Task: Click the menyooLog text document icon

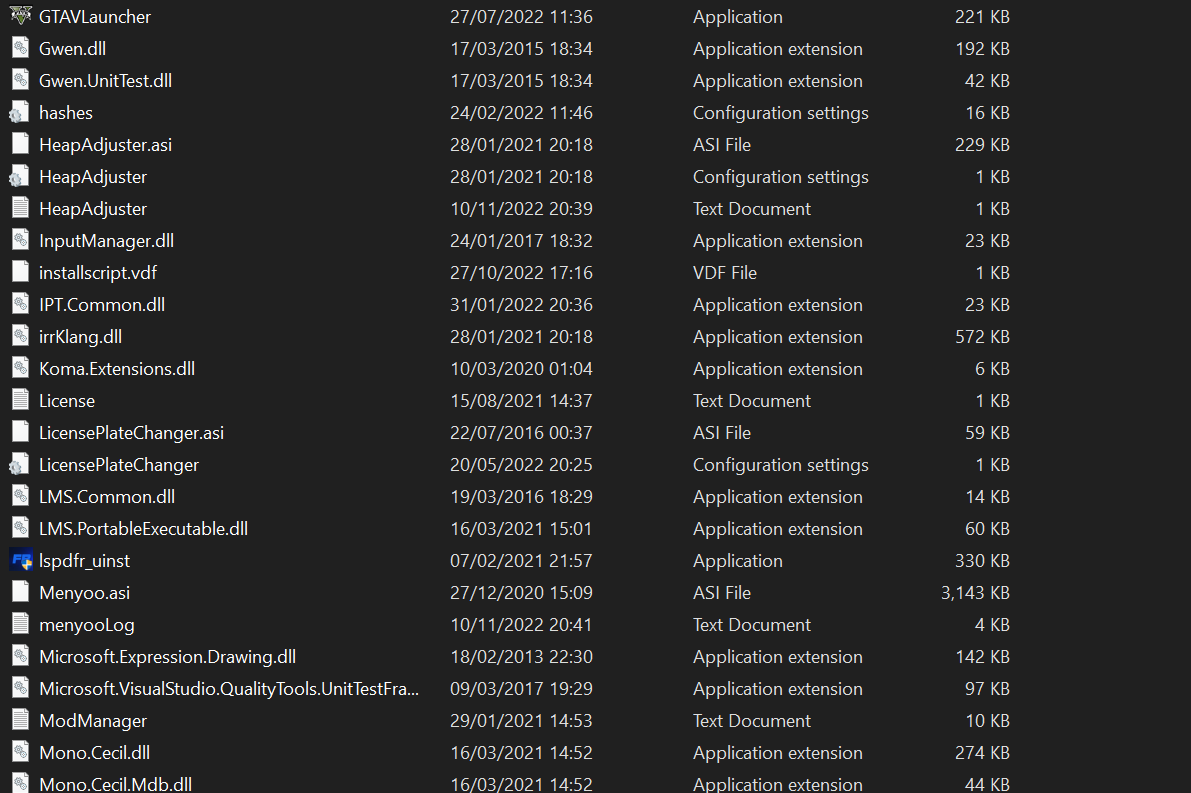Action: click(20, 625)
